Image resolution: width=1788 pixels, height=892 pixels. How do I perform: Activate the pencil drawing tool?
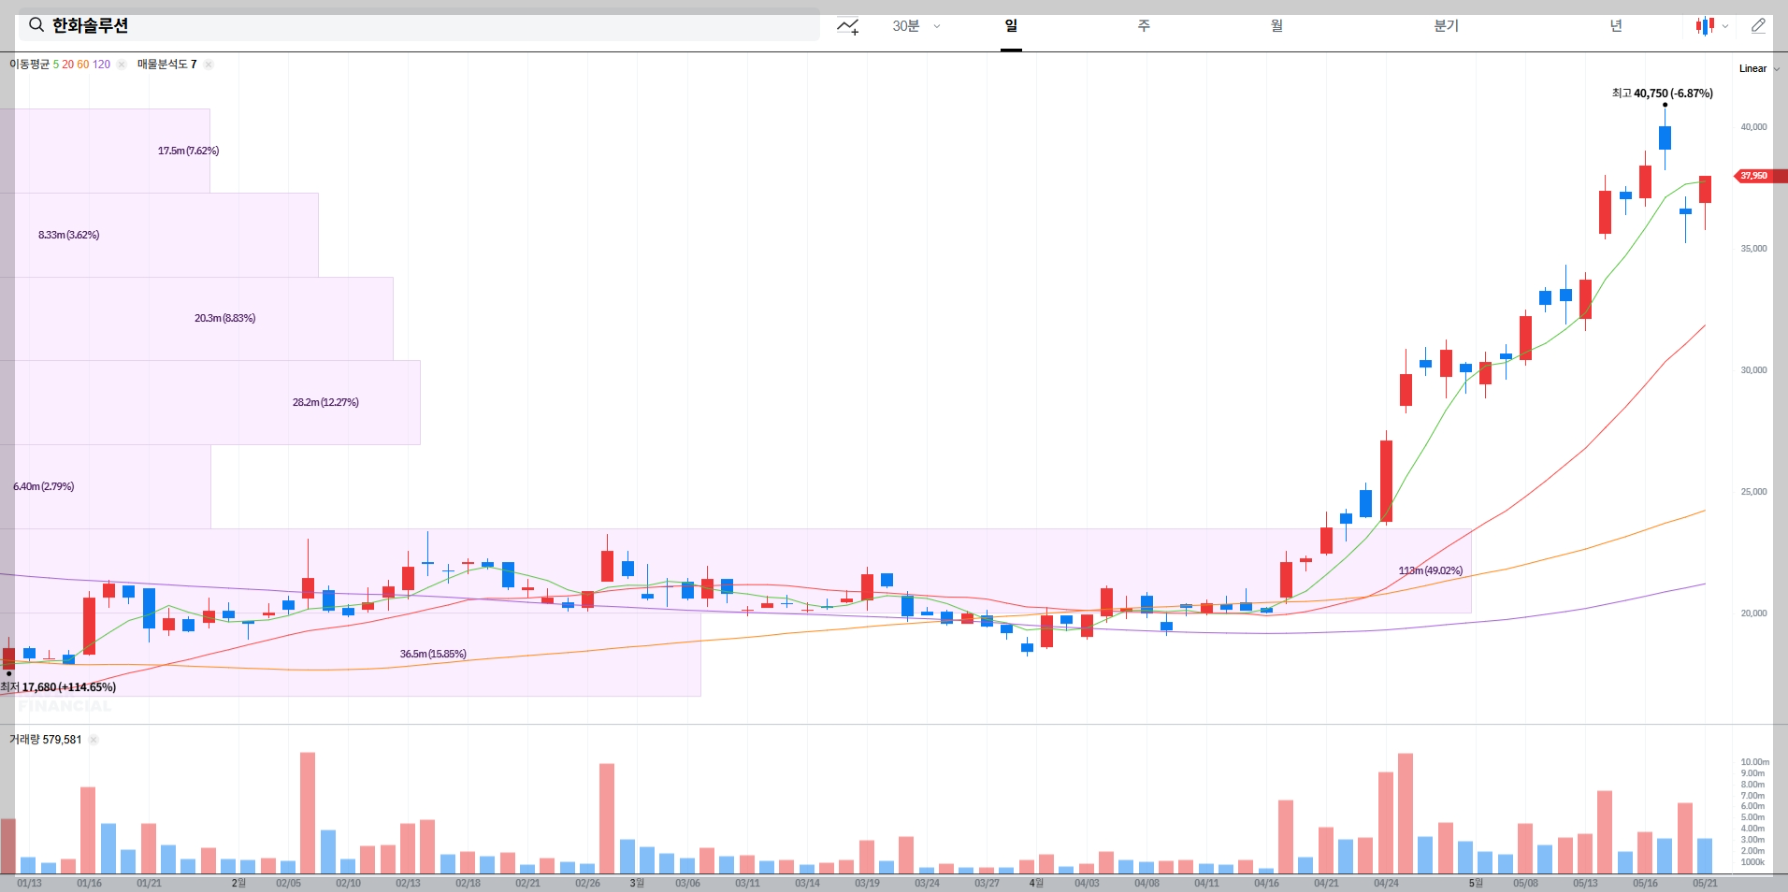click(1758, 26)
